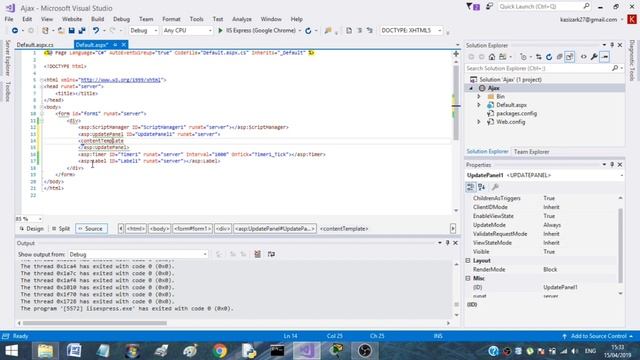Click the Home icon in Solution Explorer
This screenshot has width=640, height=360.
(x=492, y=57)
